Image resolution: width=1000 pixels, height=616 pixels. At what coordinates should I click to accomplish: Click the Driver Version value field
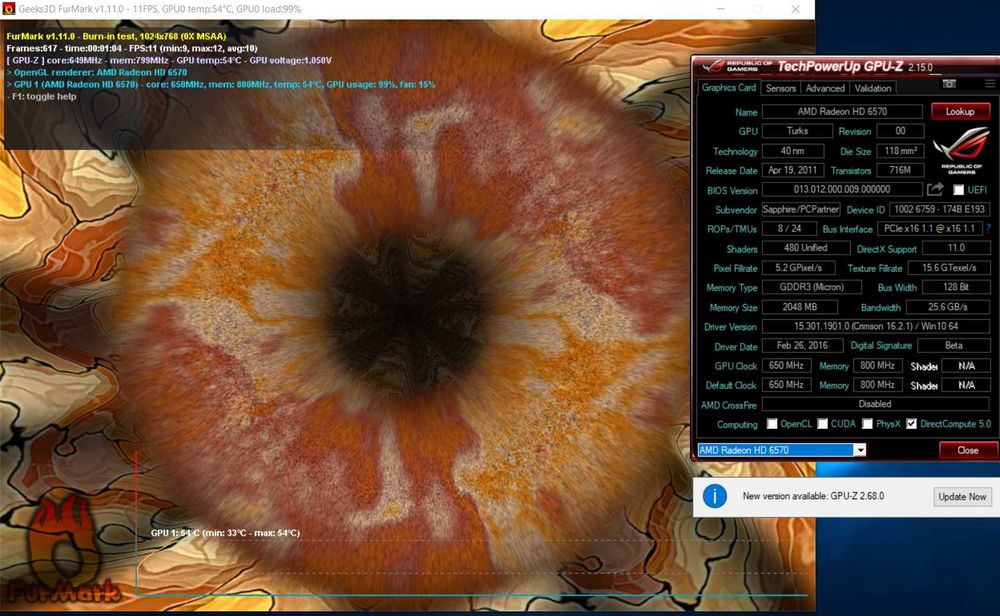(x=876, y=326)
